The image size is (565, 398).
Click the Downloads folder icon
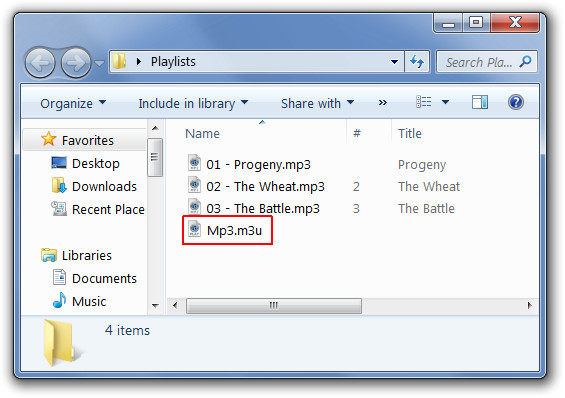59,185
